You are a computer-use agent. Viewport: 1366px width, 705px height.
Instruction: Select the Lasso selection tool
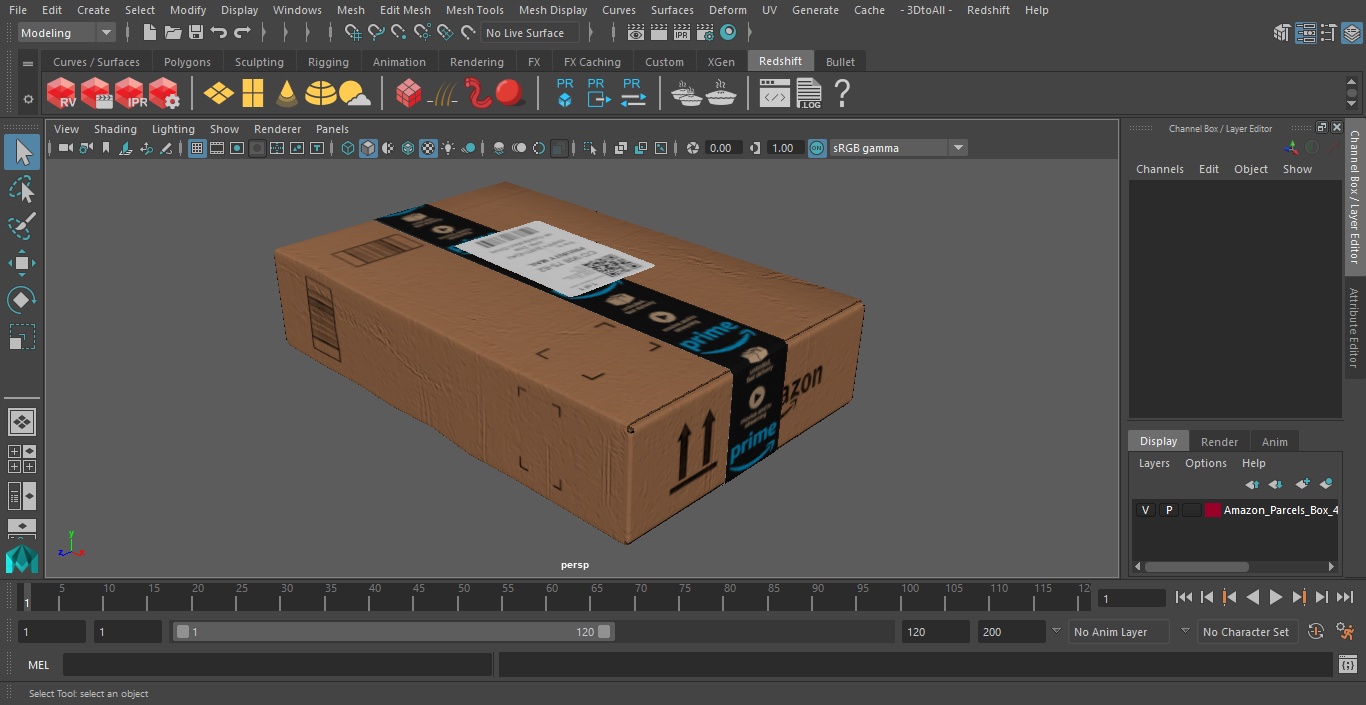22,189
